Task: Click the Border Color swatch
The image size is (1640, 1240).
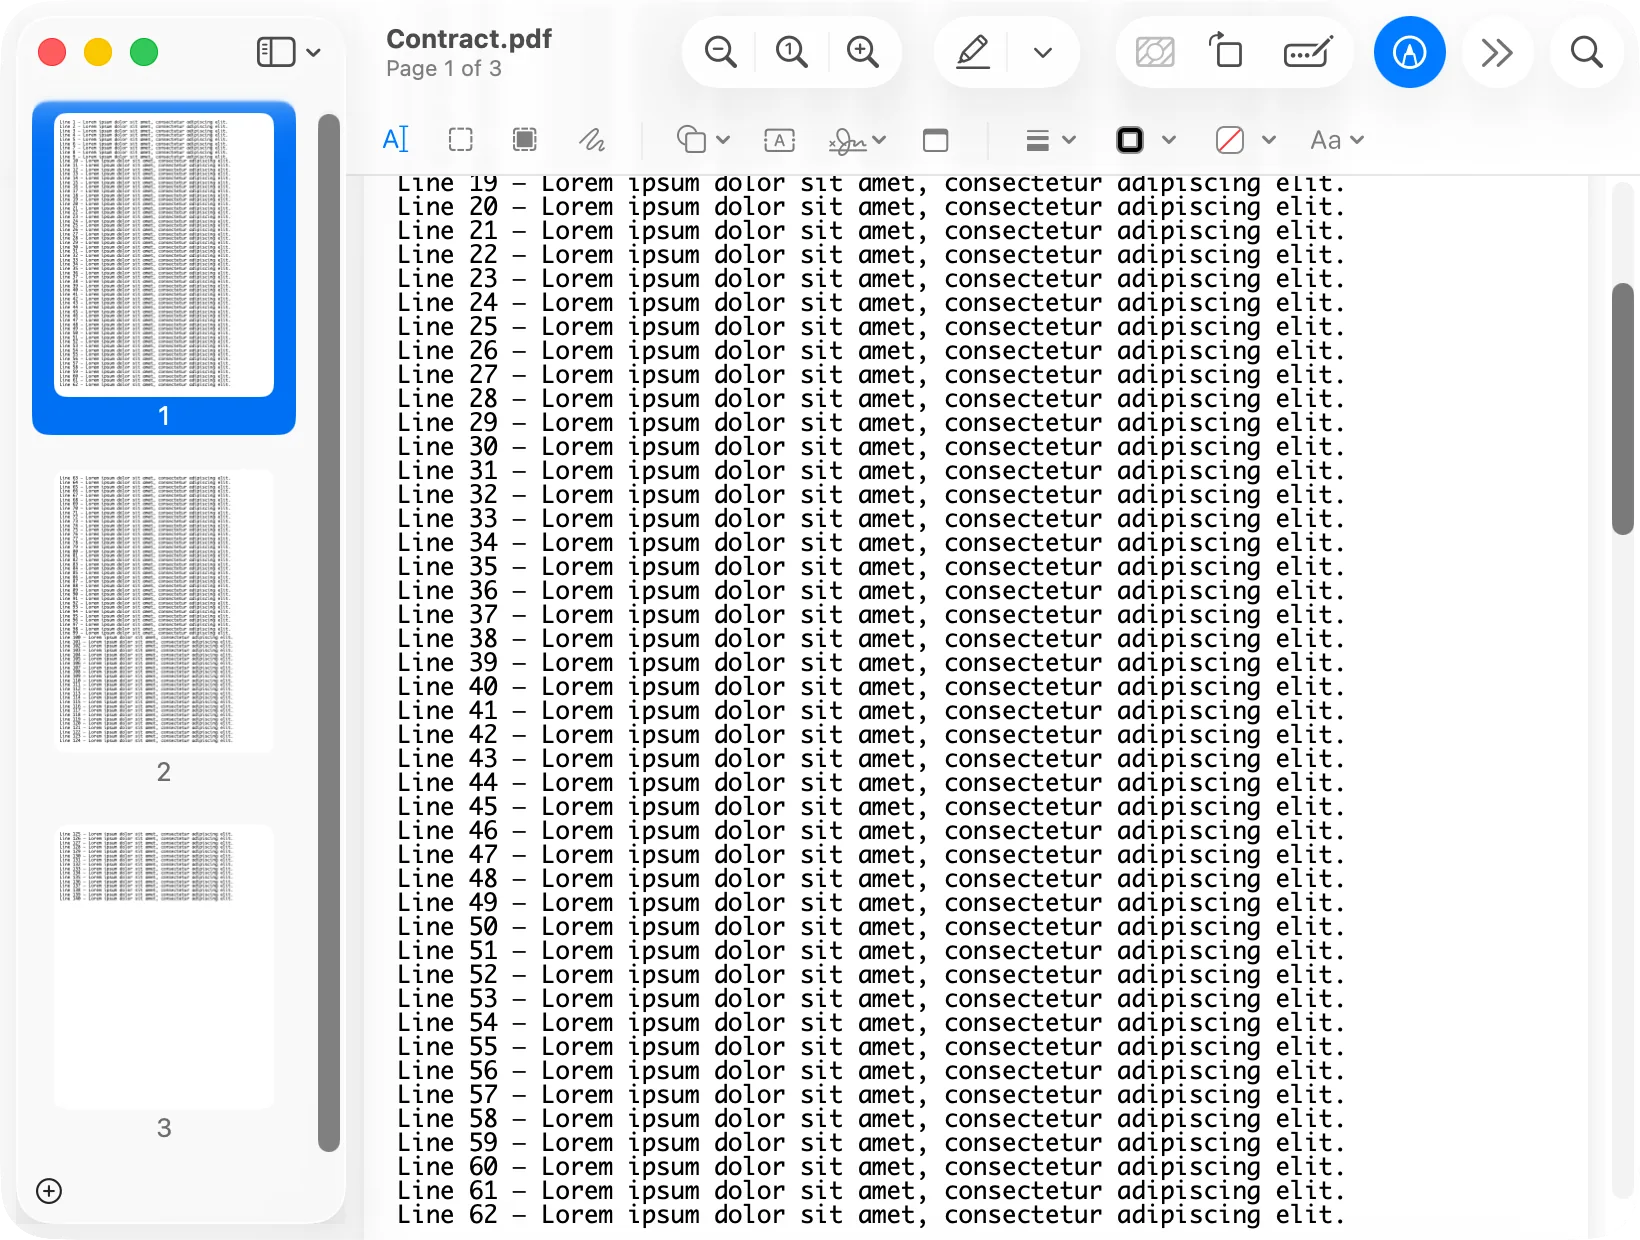Action: coord(1130,140)
